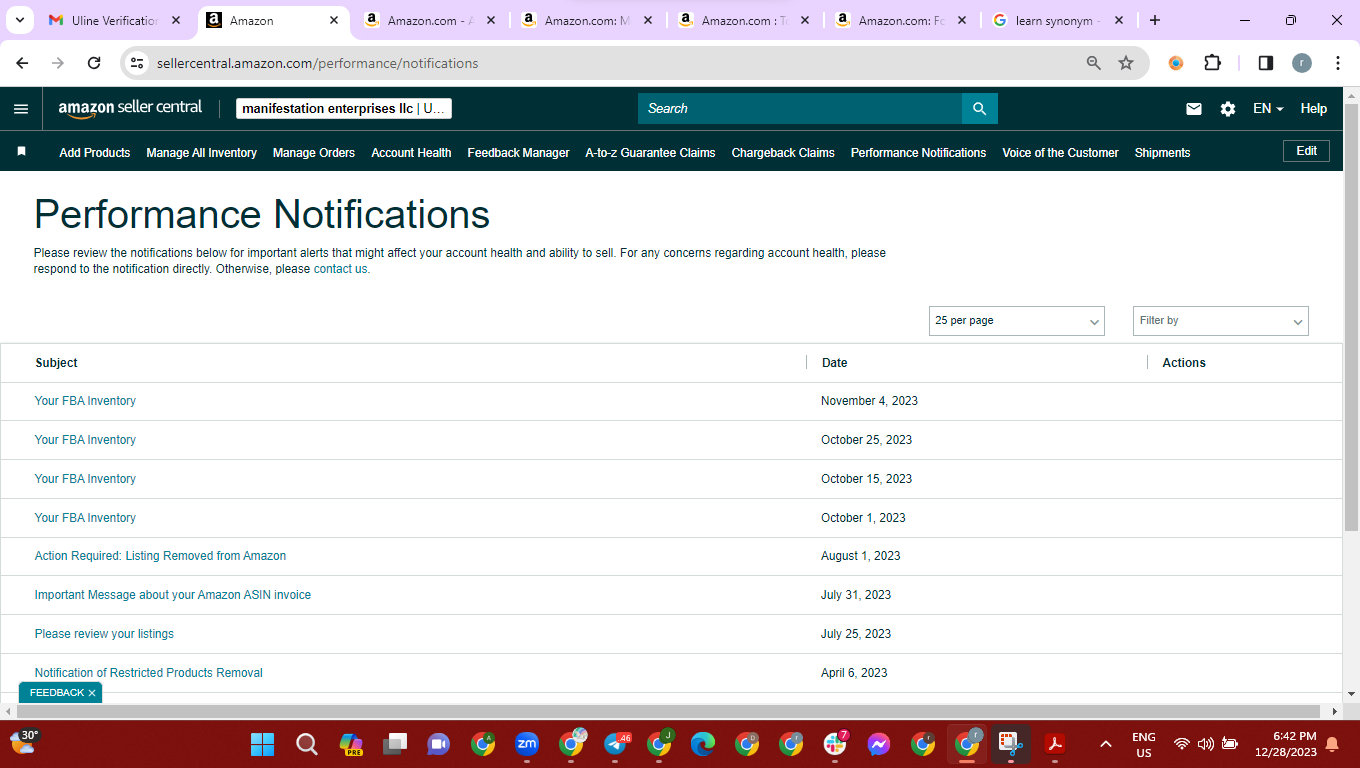Open Microsoft Edge from the taskbar
This screenshot has height=768, width=1360.
tap(703, 744)
